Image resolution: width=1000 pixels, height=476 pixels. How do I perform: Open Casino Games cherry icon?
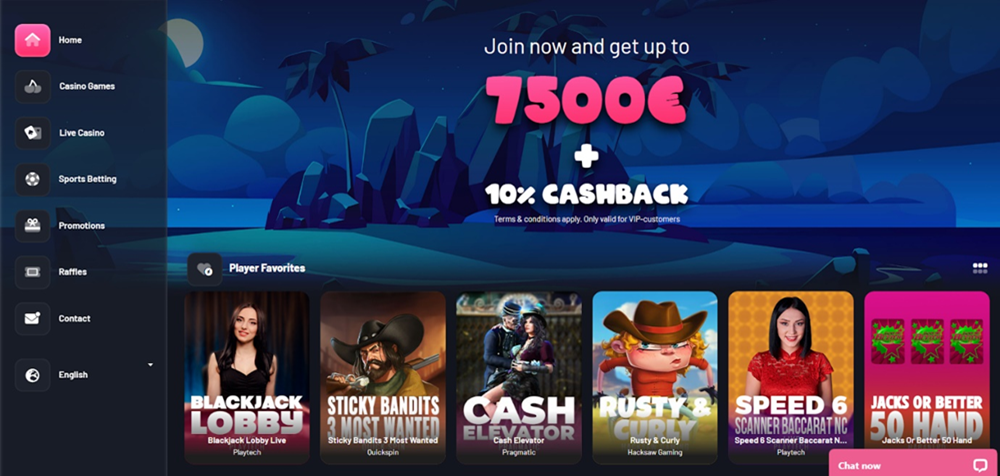pos(33,86)
